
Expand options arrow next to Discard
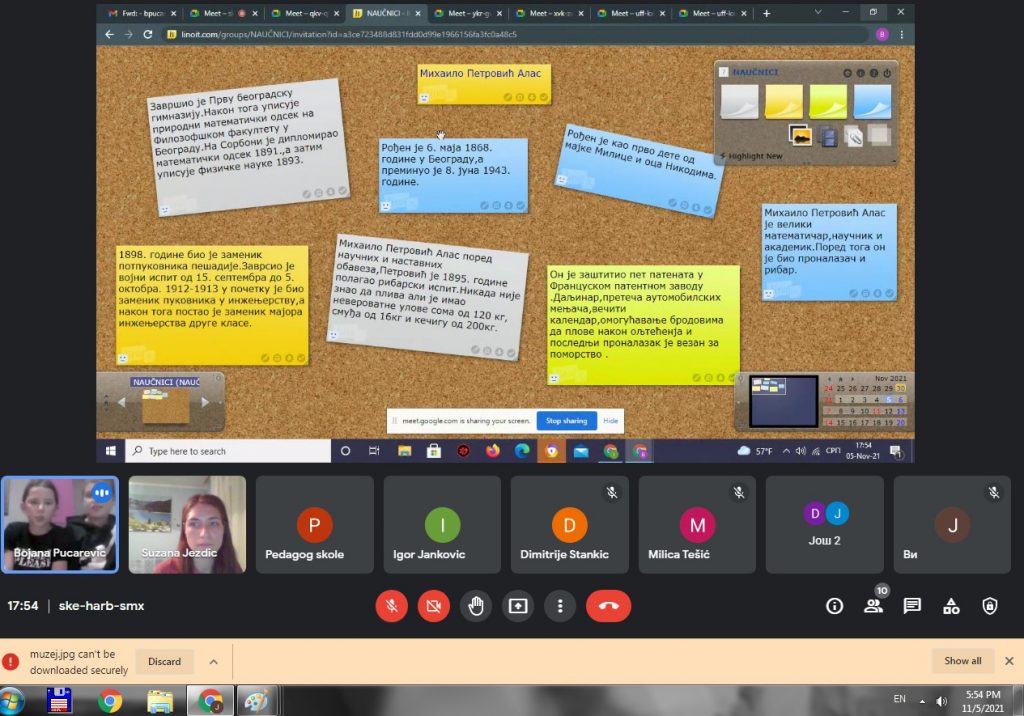point(213,661)
